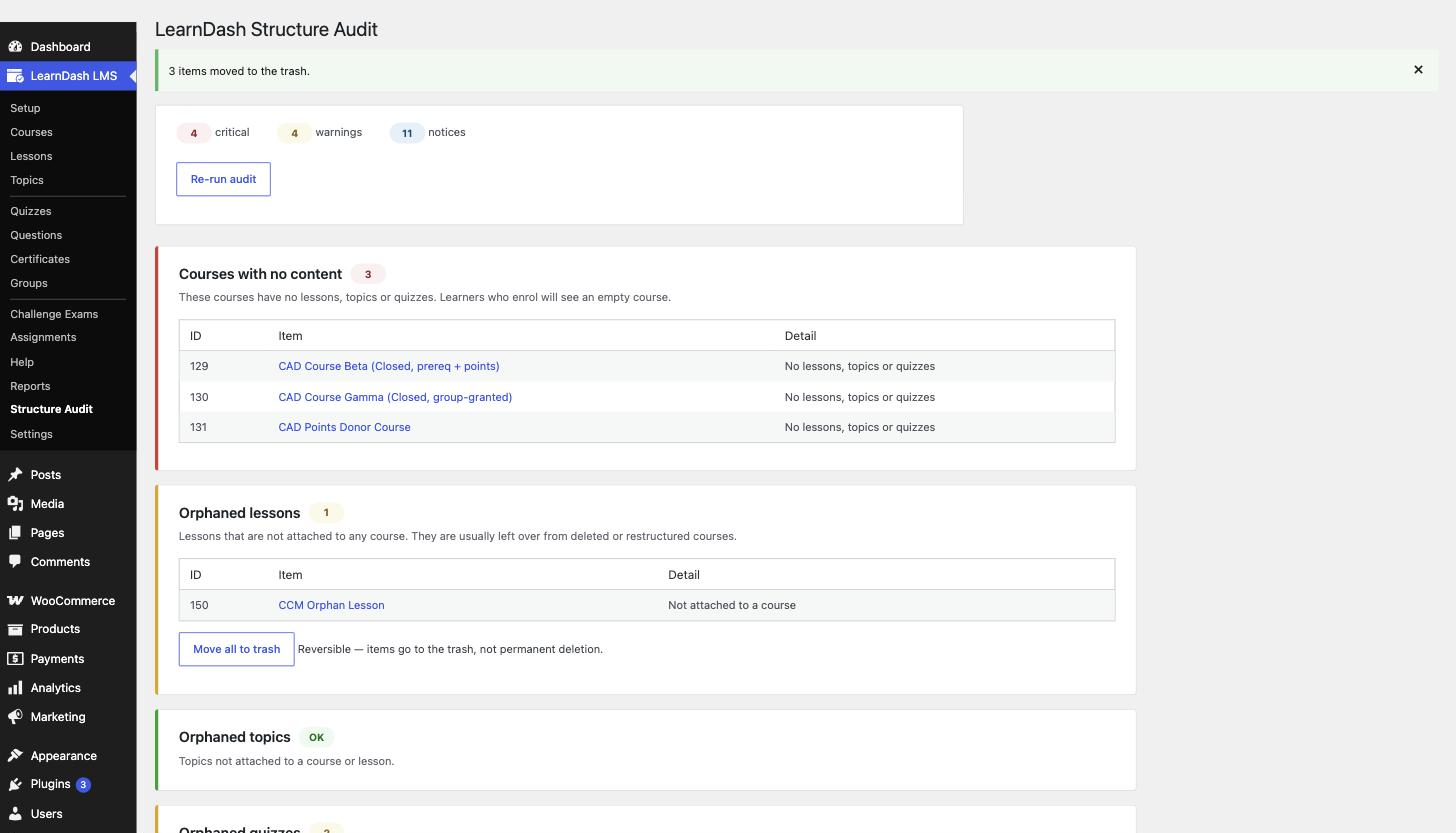
Task: Click the Pages icon in sidebar
Action: click(15, 533)
